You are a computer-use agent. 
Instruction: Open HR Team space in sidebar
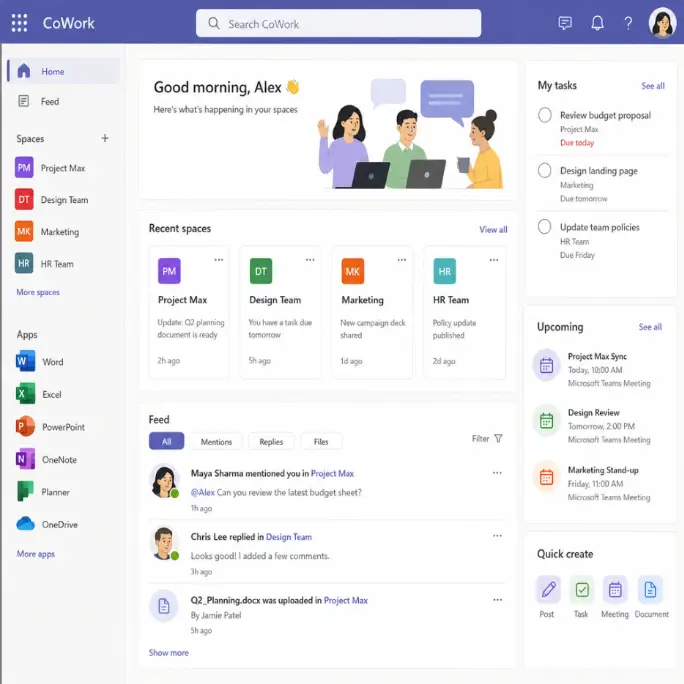coord(44,263)
